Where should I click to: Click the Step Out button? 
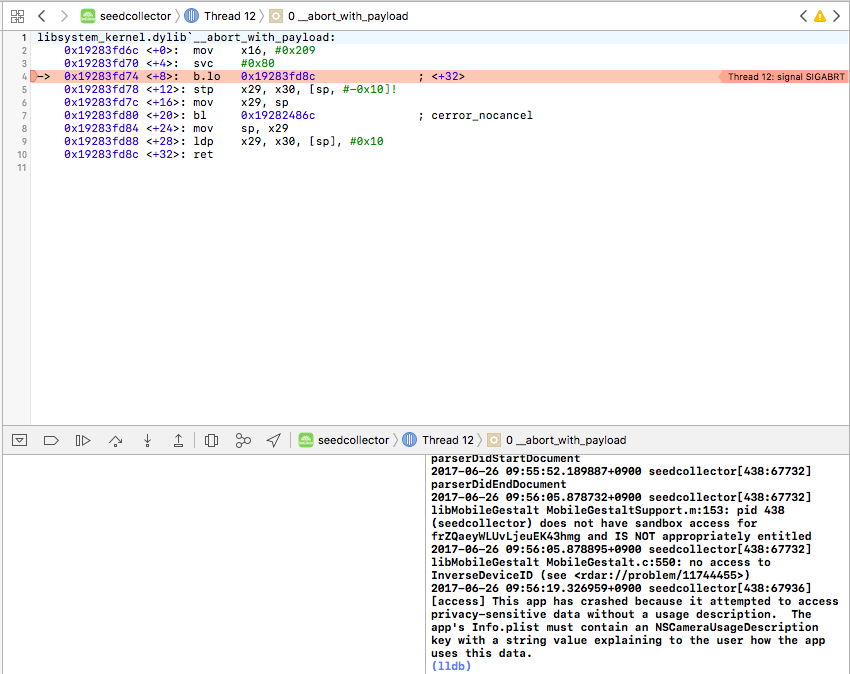[178, 440]
